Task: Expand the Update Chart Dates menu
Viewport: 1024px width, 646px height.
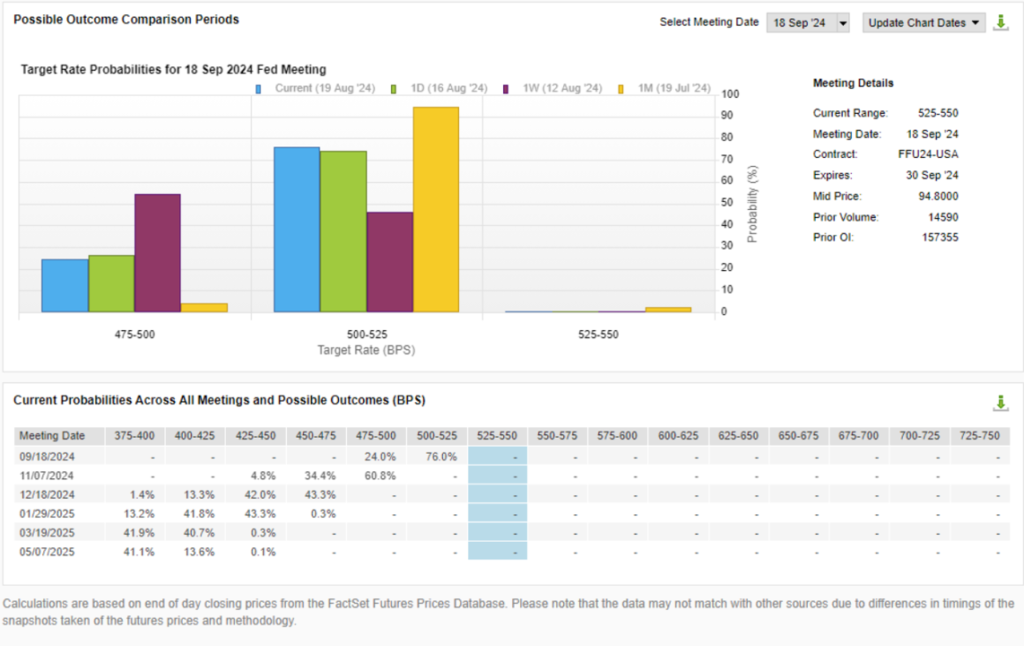Action: 923,23
